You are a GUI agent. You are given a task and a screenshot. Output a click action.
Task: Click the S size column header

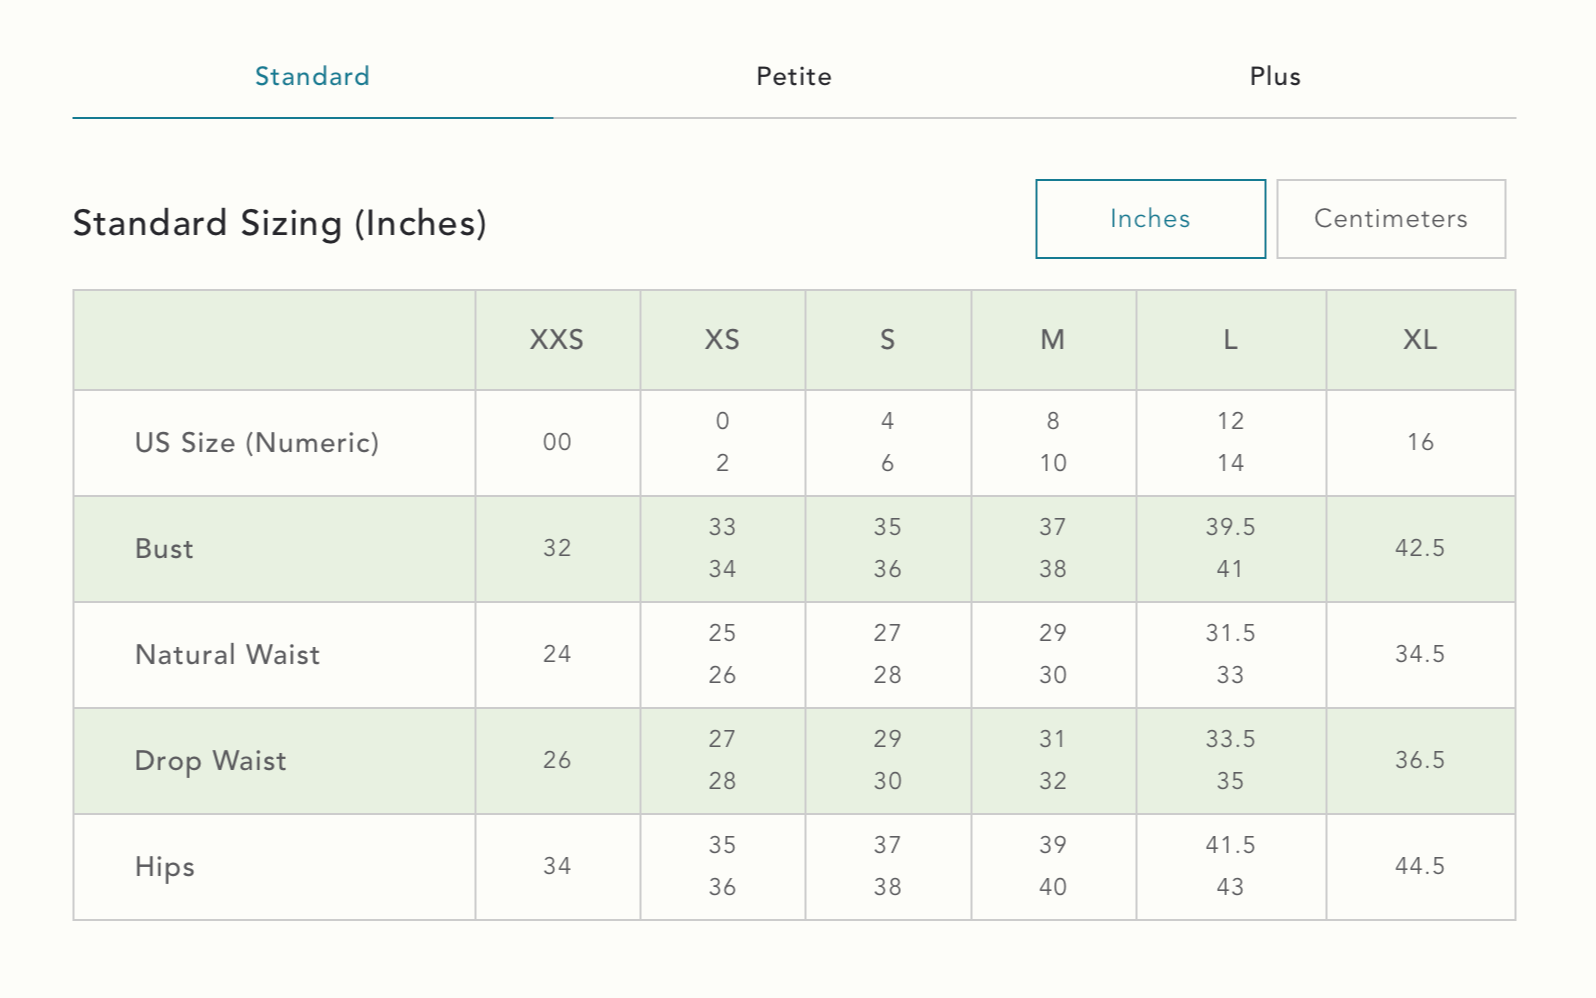(887, 340)
